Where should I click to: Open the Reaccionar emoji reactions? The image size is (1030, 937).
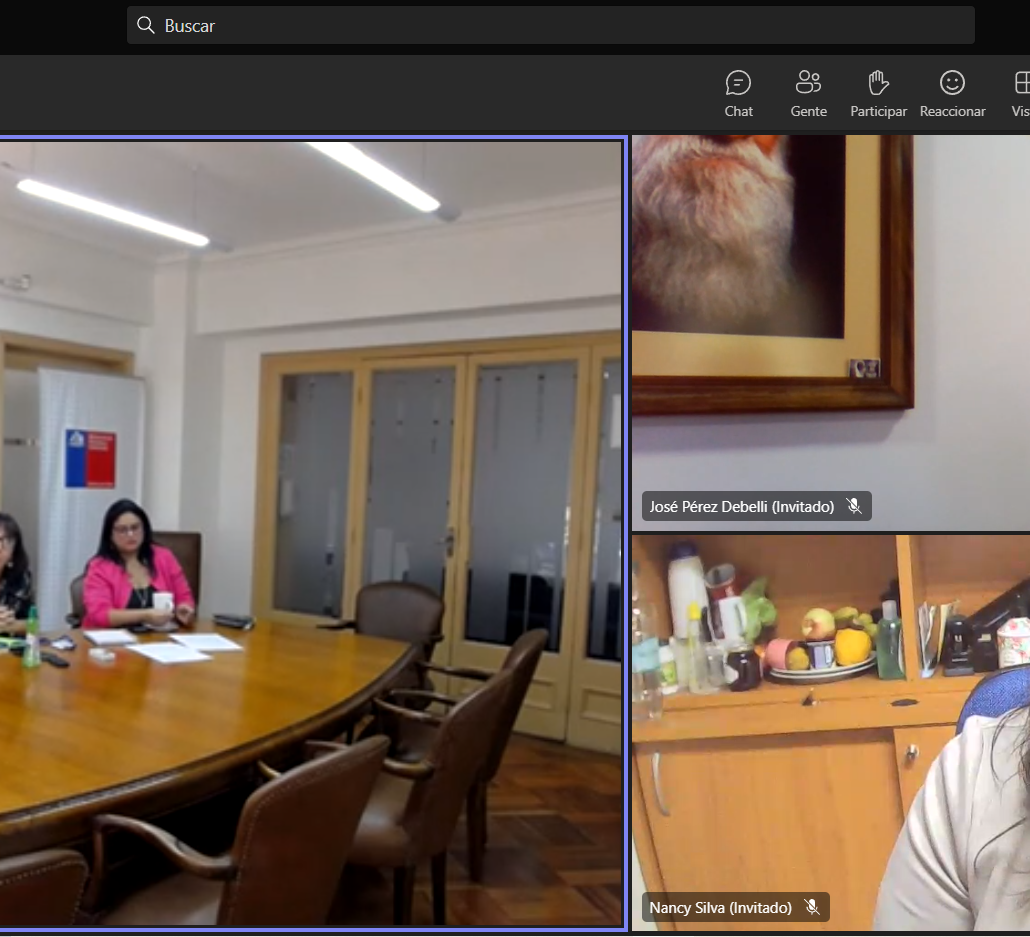[952, 83]
